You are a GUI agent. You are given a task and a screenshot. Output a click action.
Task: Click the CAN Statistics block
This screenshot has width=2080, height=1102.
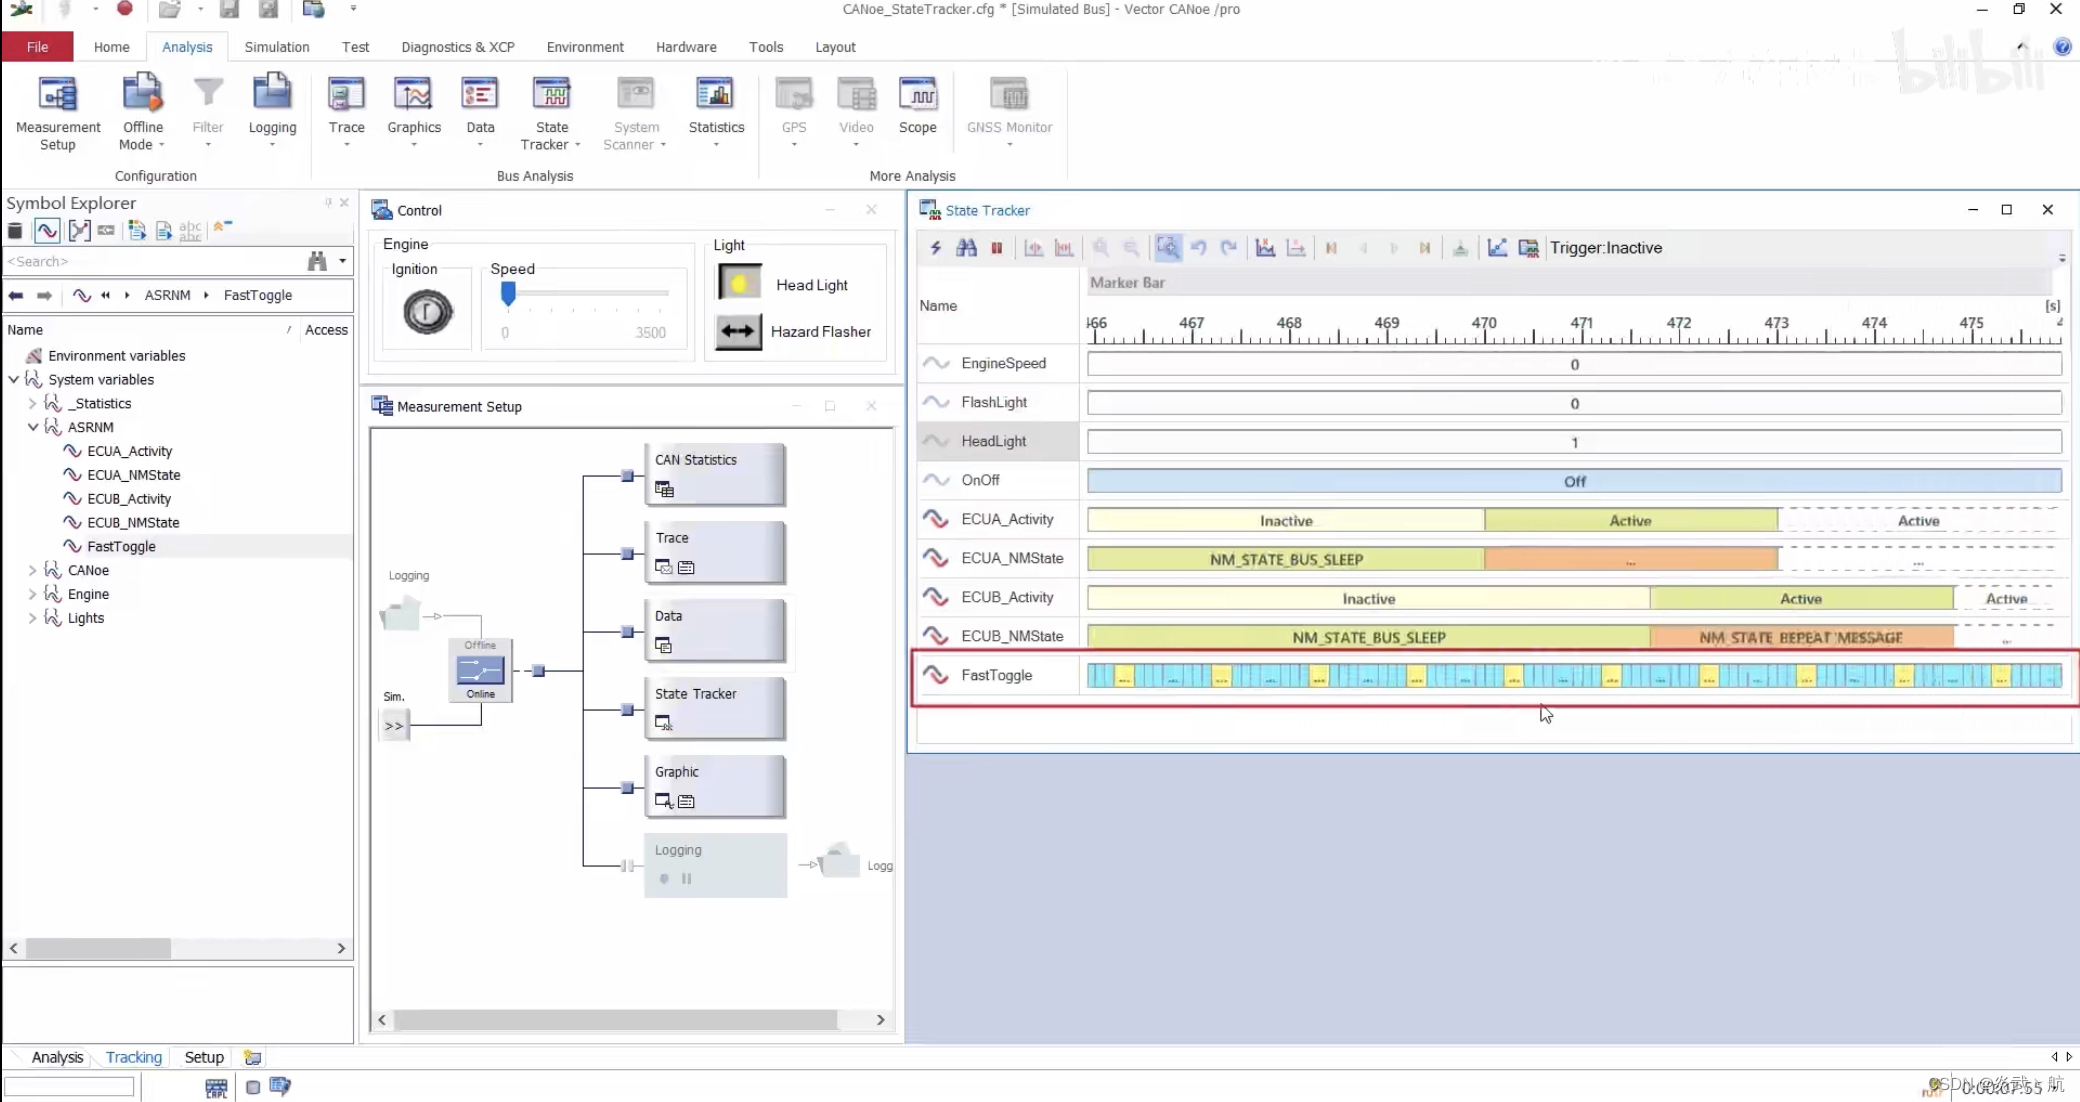714,474
